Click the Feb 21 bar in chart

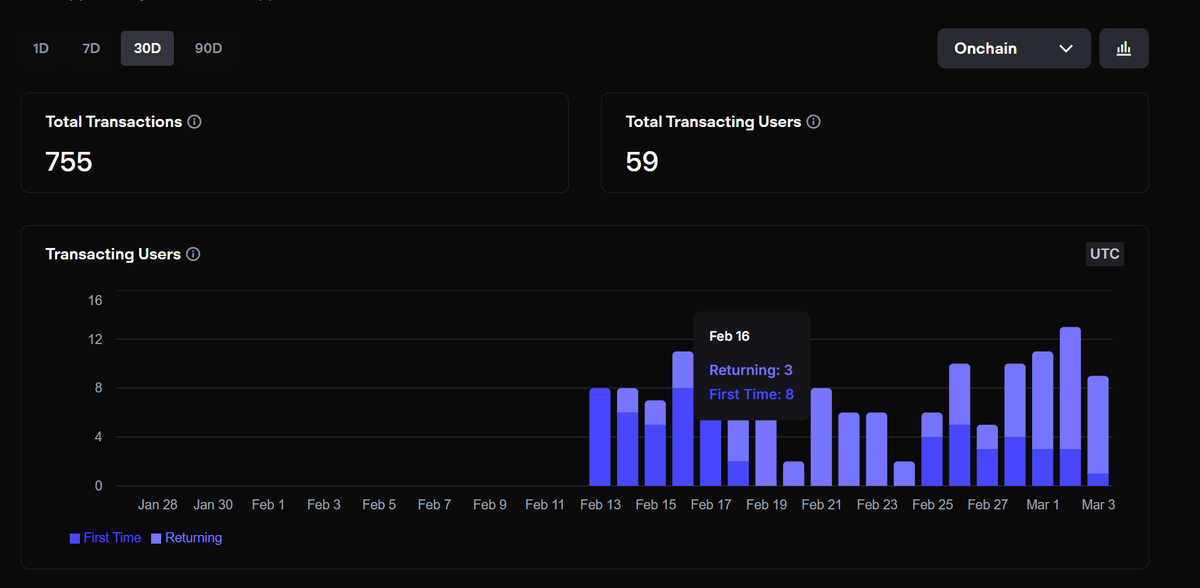coord(821,437)
